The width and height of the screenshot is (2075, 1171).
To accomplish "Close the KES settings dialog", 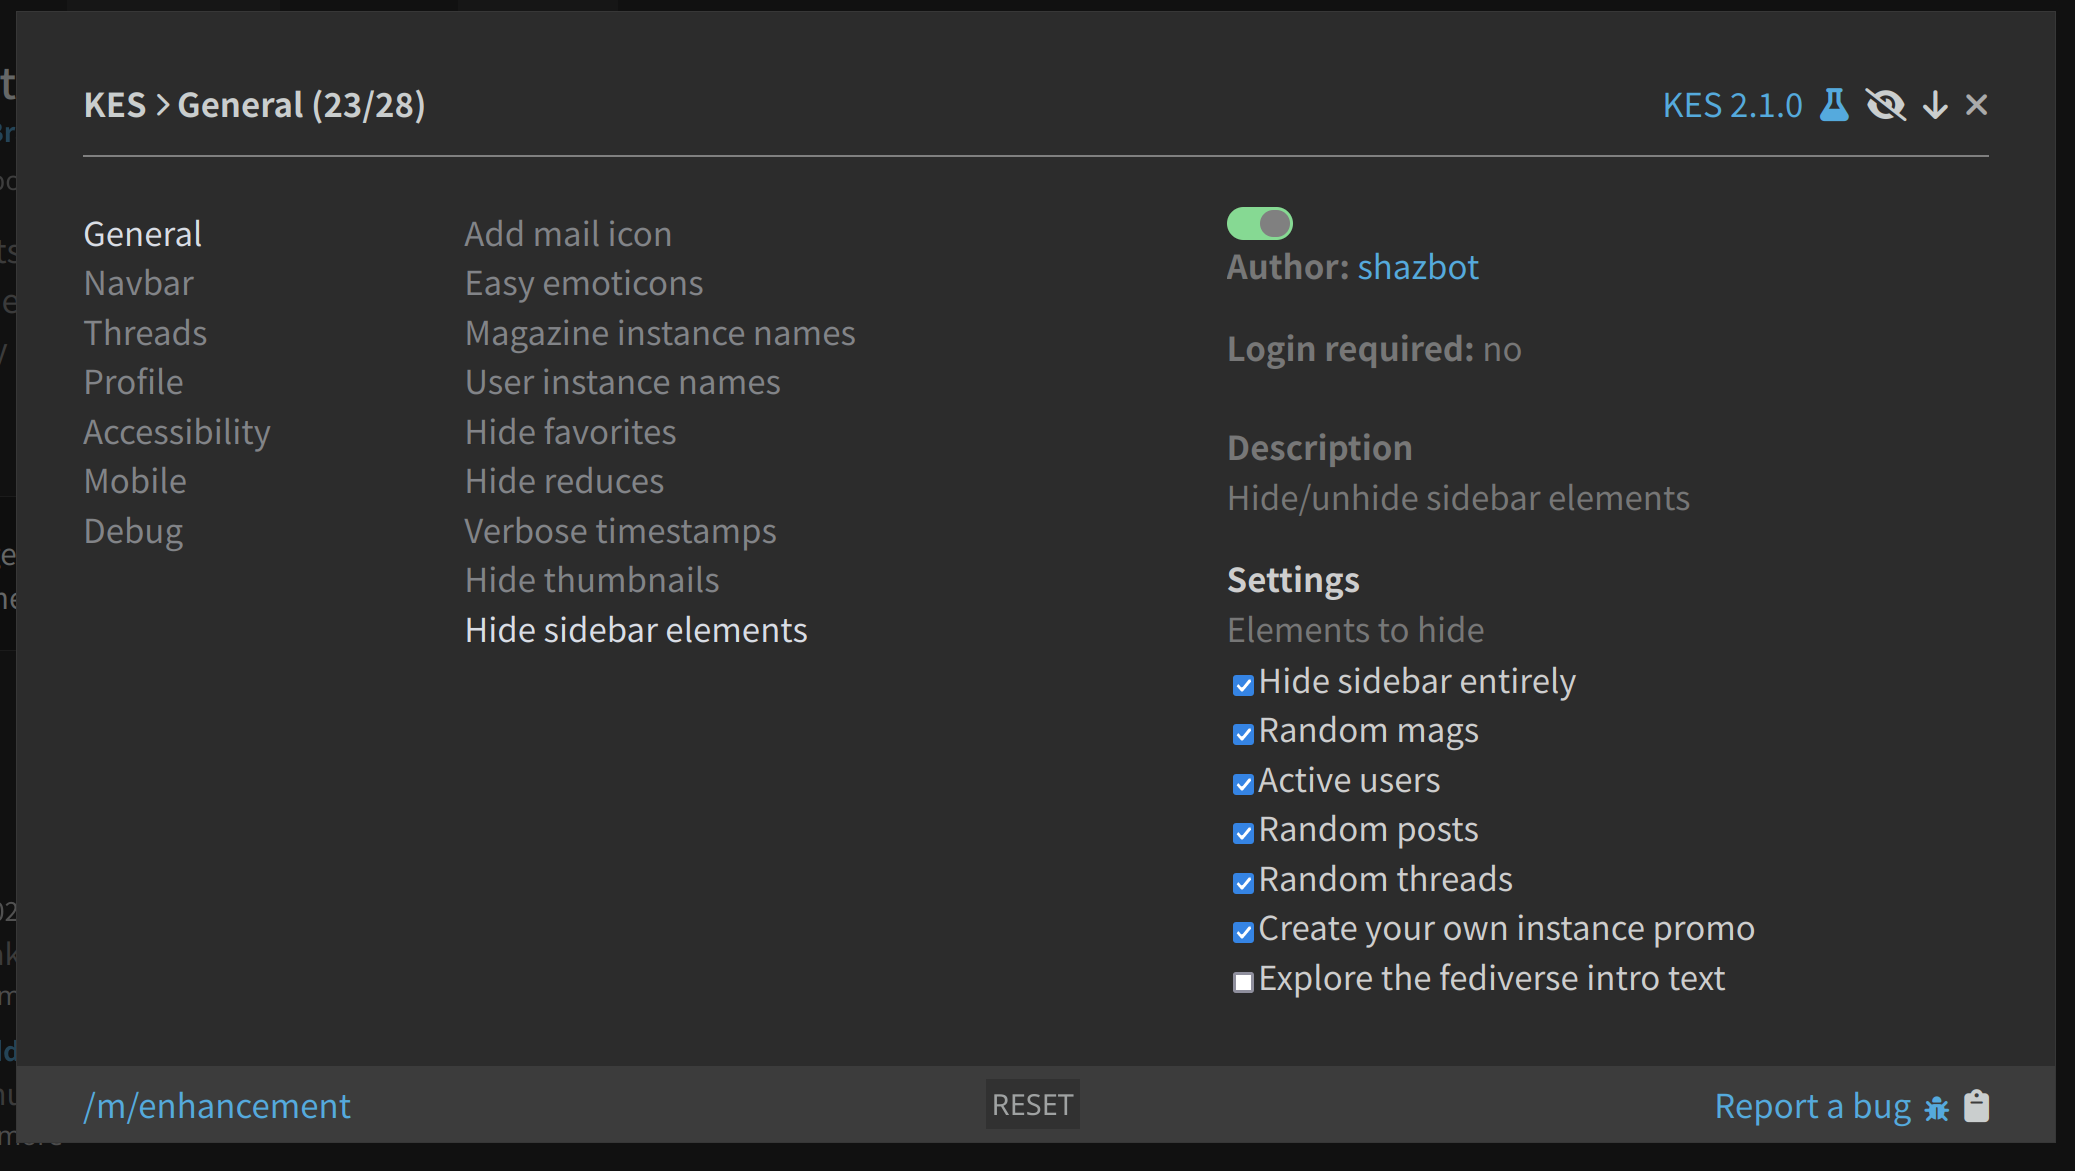I will pyautogui.click(x=1976, y=105).
